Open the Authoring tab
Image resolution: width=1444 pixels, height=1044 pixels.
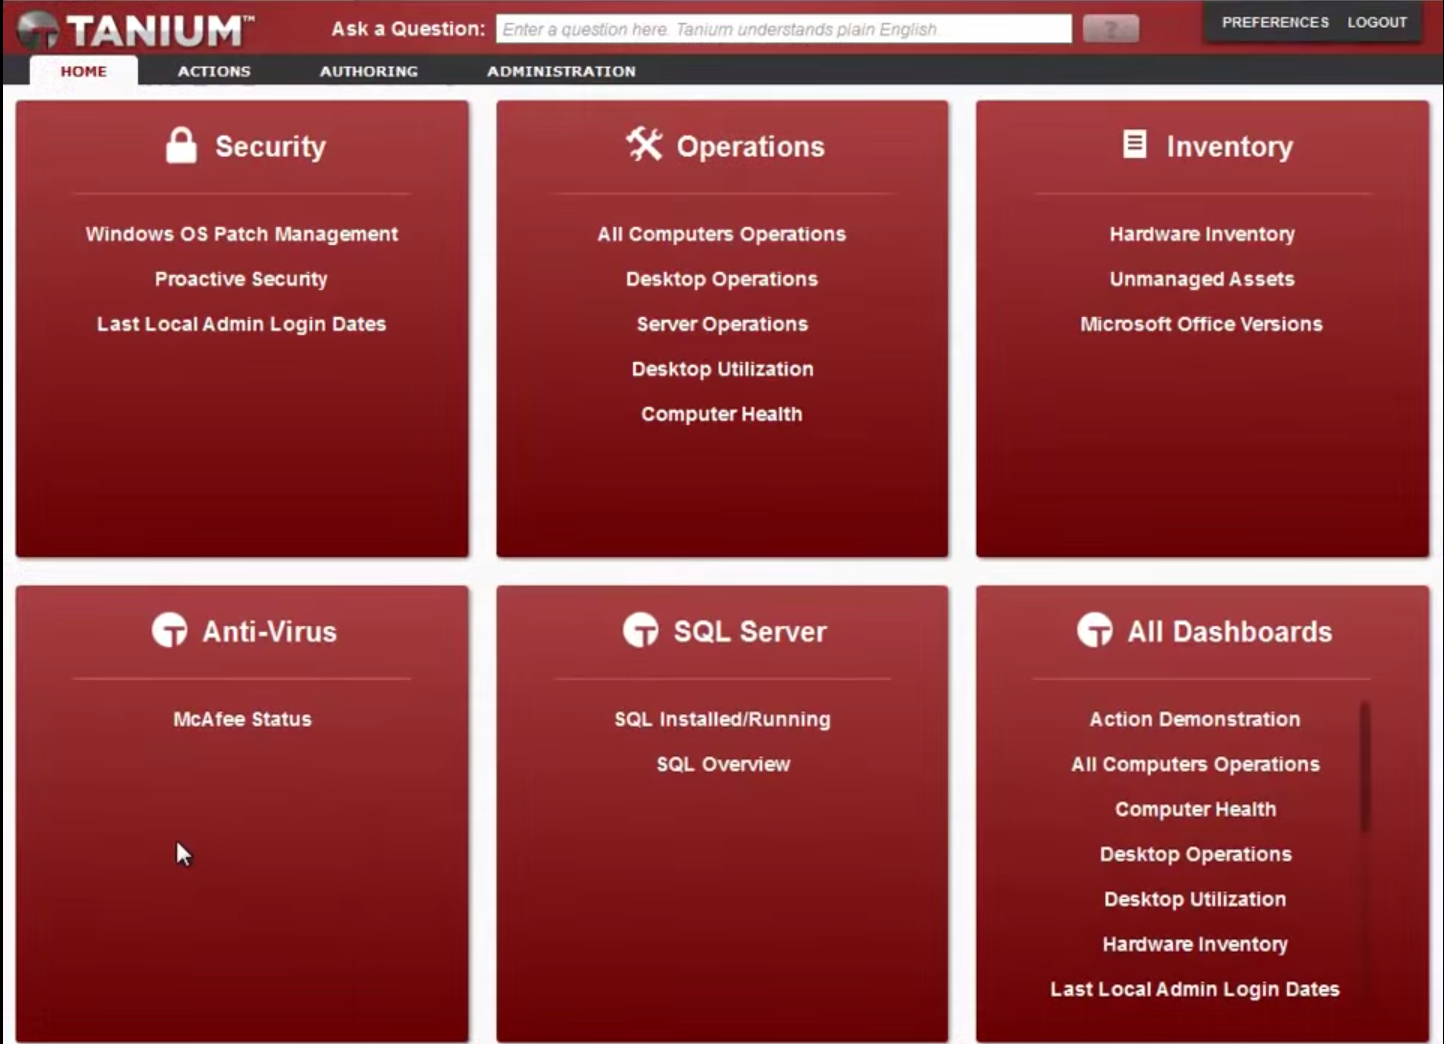[368, 71]
